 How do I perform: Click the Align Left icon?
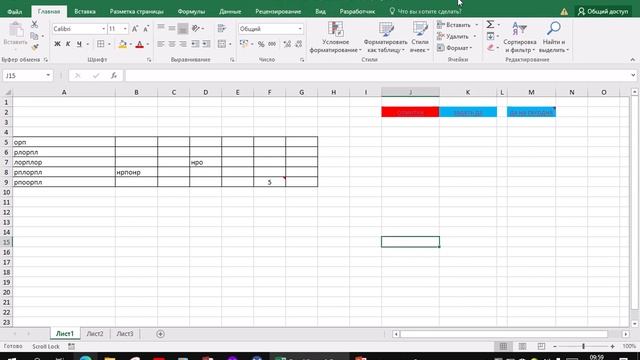tap(161, 44)
